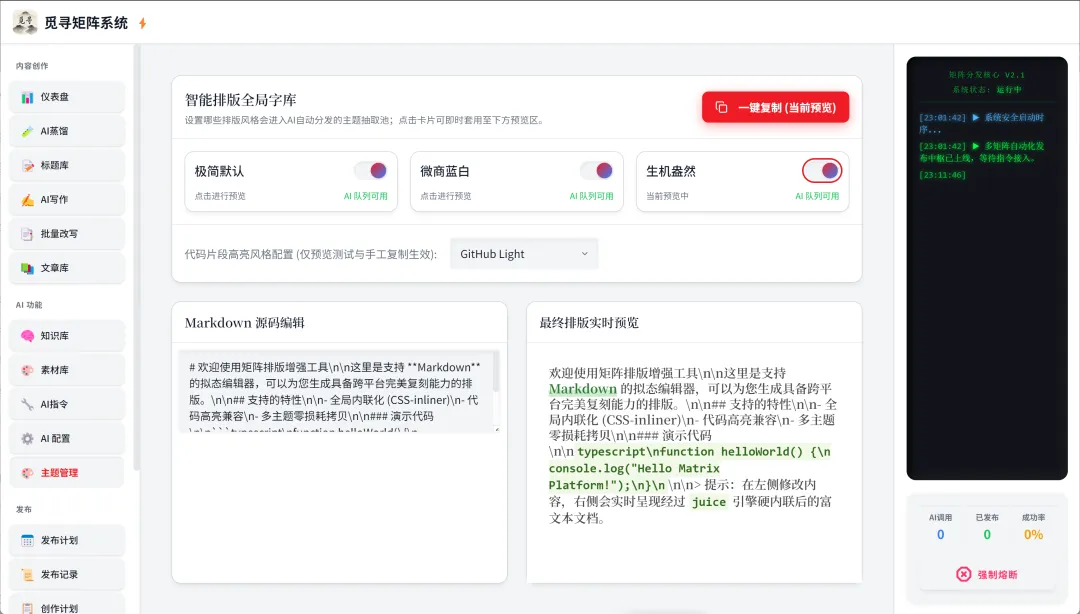Viewport: 1080px width, 614px height.
Task: Click the 素材库 palette icon
Action: 28,370
